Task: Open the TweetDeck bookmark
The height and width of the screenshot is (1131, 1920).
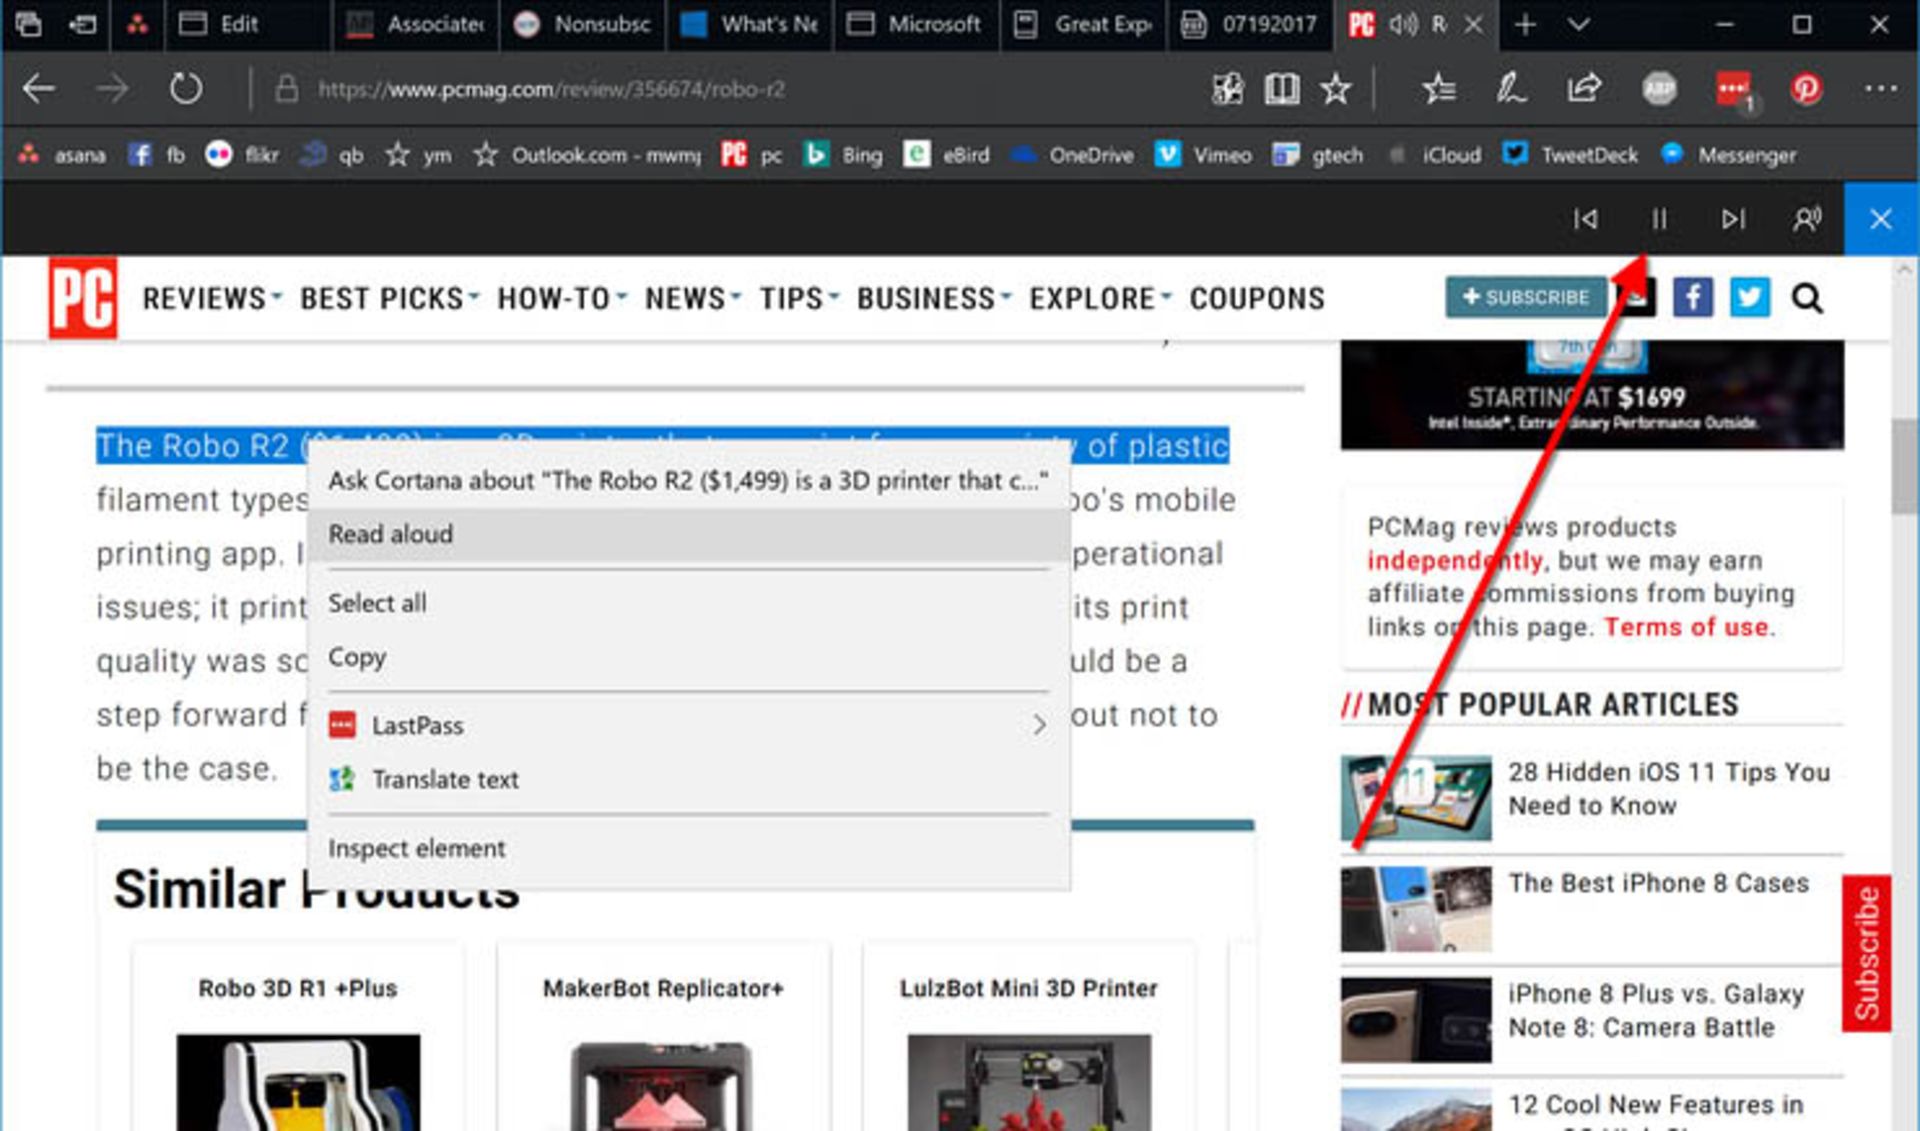Action: click(1571, 155)
